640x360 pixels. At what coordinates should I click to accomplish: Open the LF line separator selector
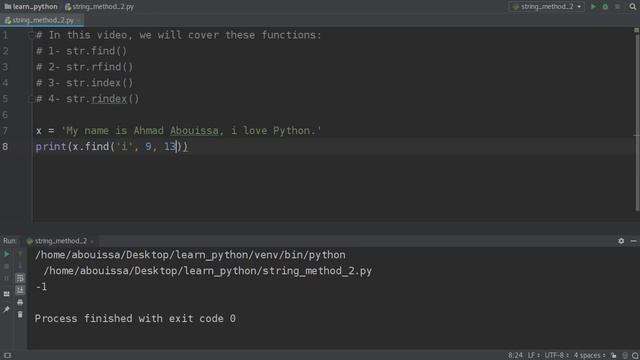(533, 355)
